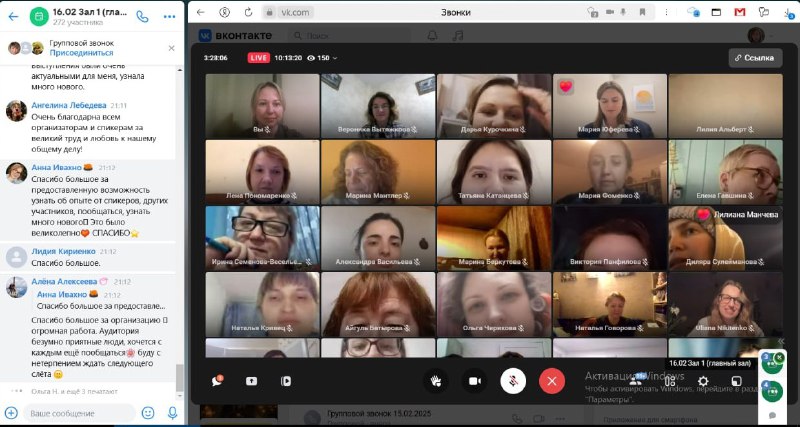
Task: Click the VK search field
Action: point(349,36)
